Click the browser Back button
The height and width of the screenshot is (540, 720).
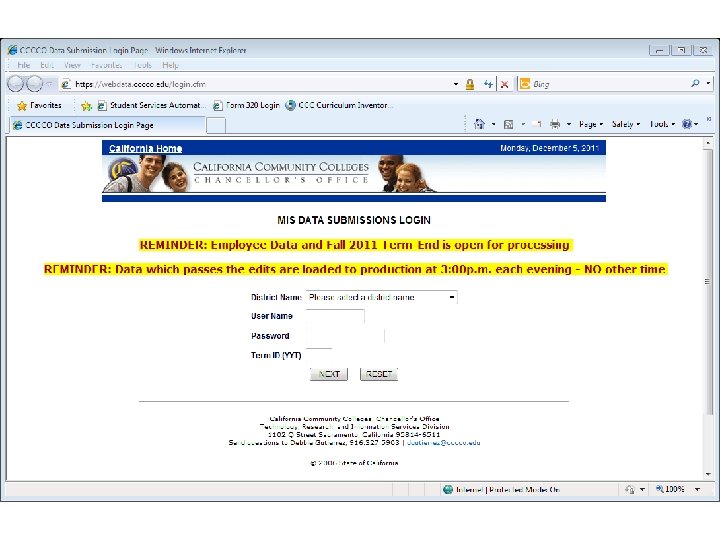tap(17, 84)
